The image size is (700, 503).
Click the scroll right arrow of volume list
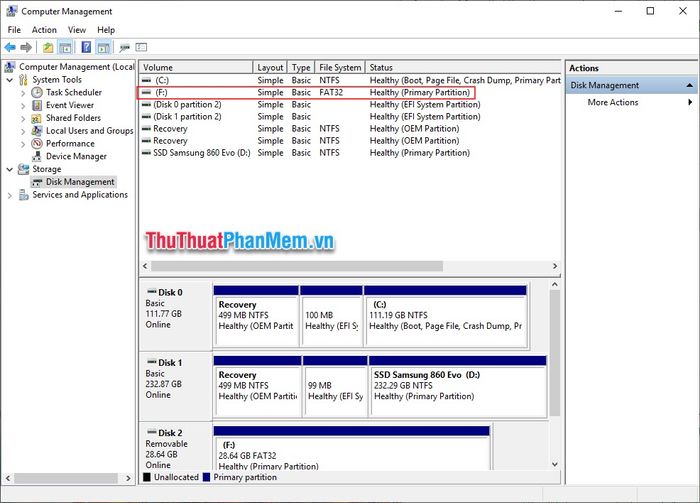coord(555,266)
